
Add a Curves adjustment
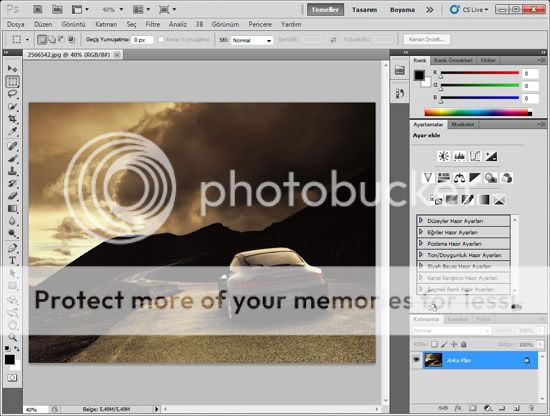click(x=475, y=156)
